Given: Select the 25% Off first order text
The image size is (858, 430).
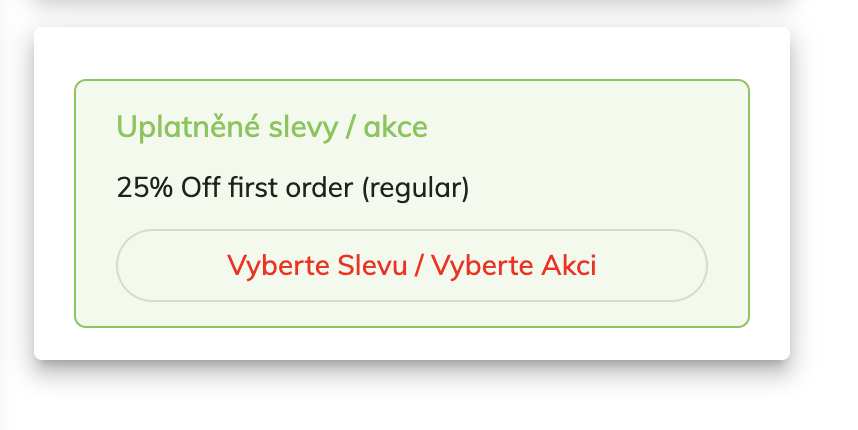Looking at the screenshot, I should pos(292,187).
